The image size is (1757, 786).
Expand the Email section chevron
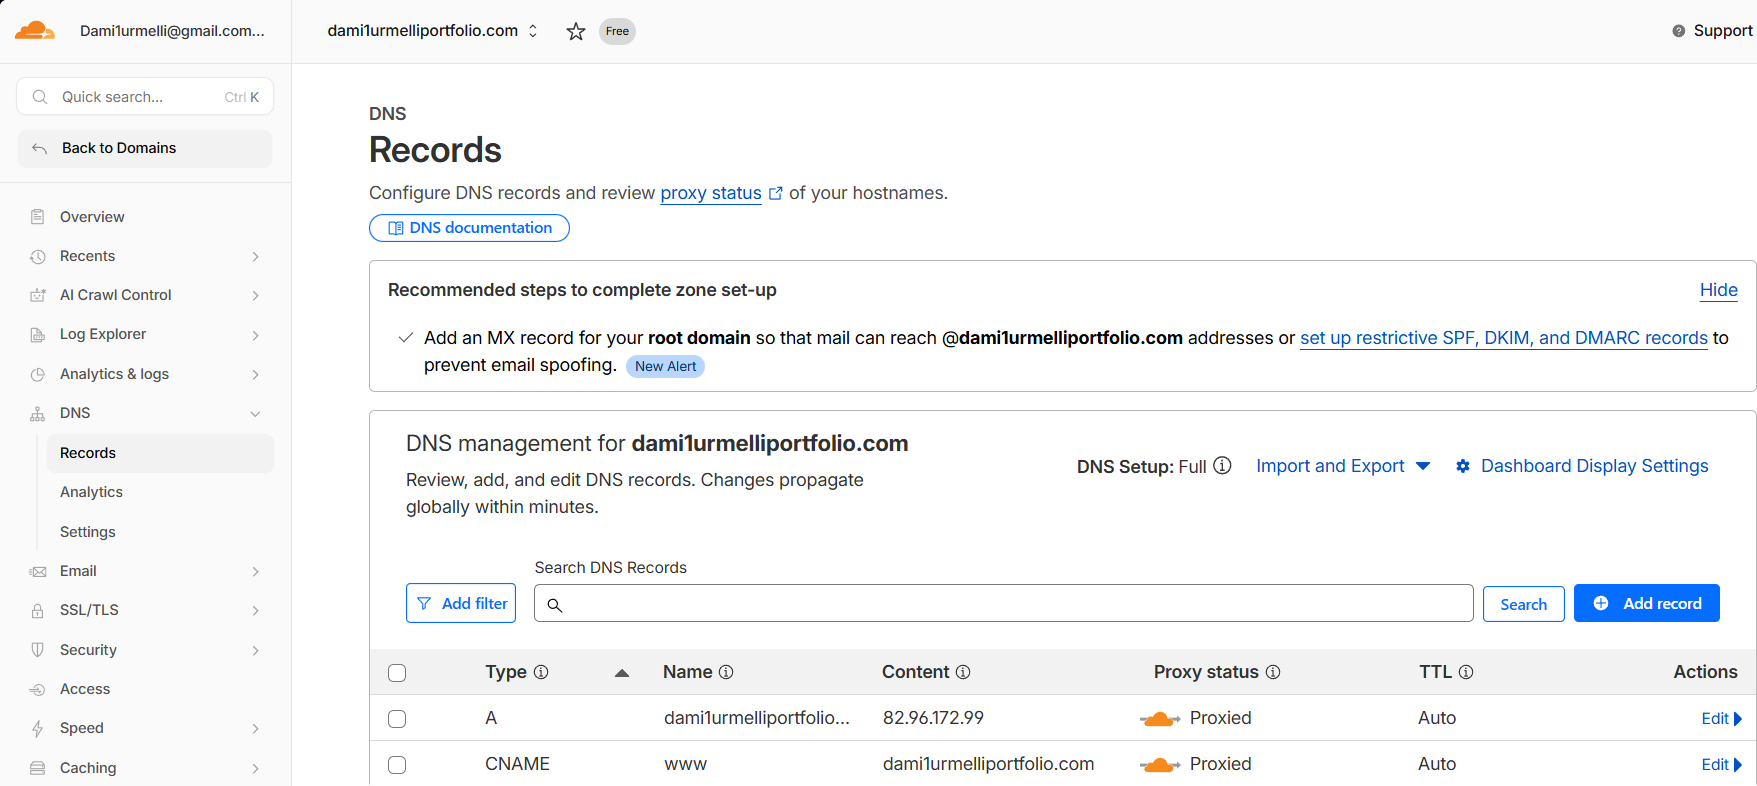click(256, 572)
